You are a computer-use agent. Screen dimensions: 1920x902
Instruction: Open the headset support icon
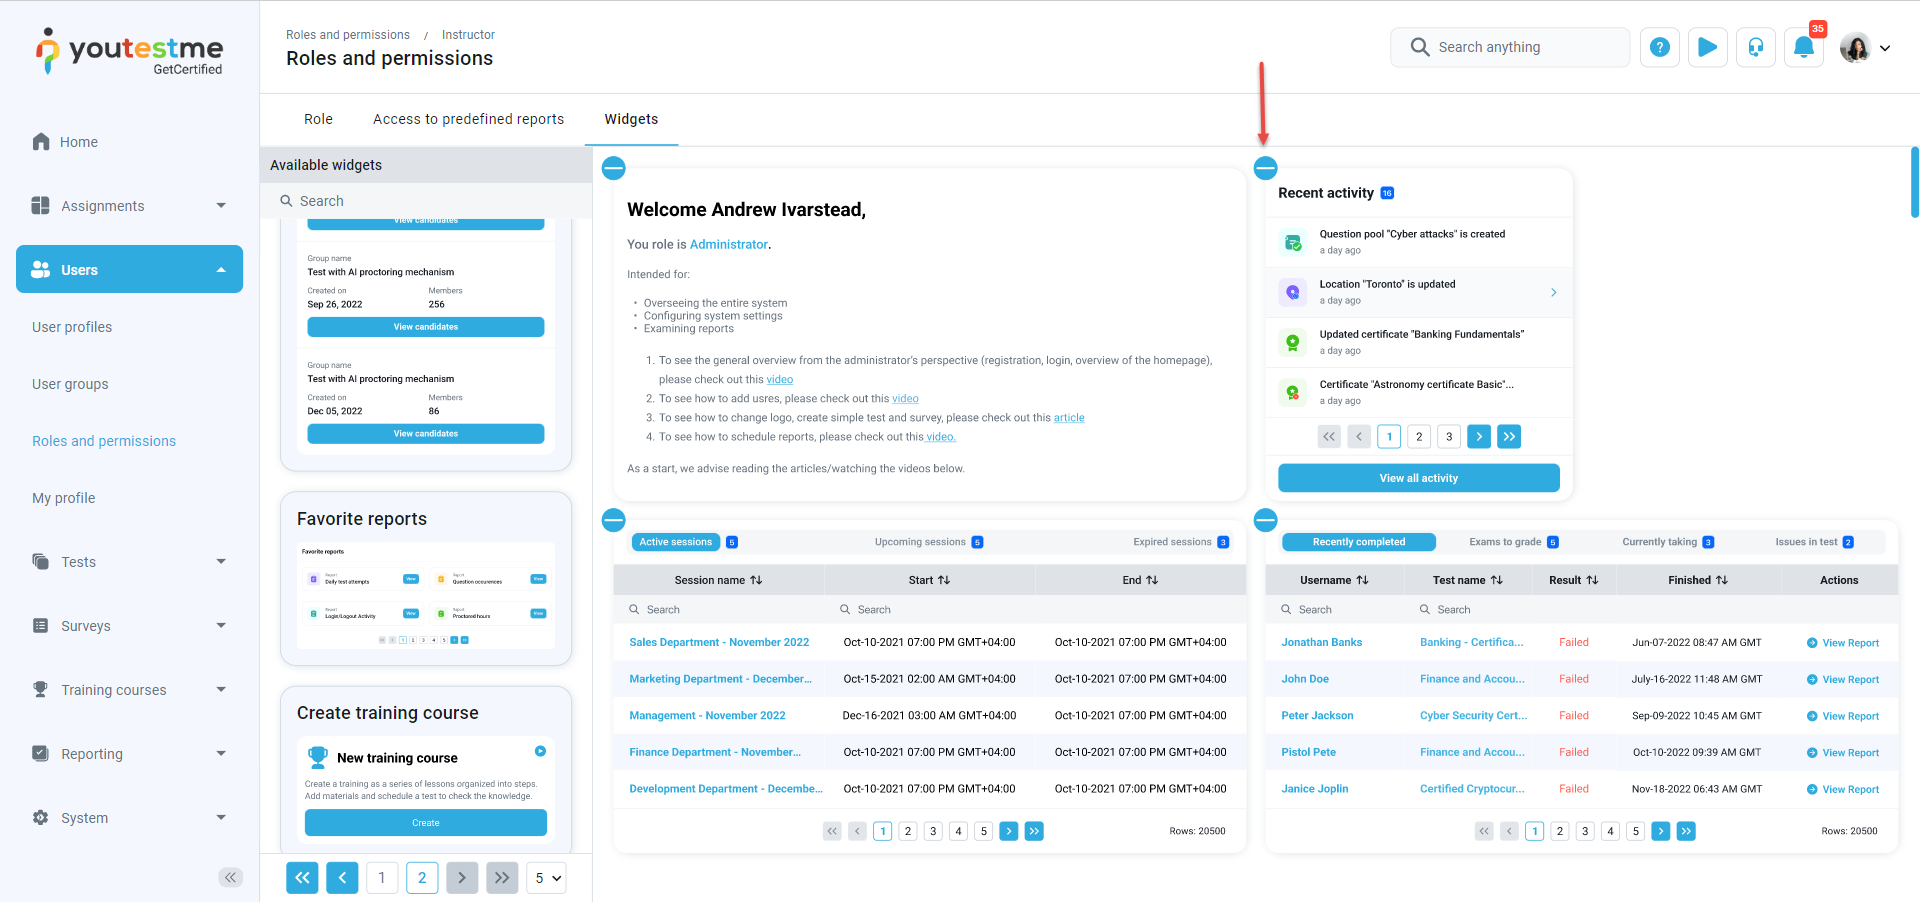pos(1756,47)
